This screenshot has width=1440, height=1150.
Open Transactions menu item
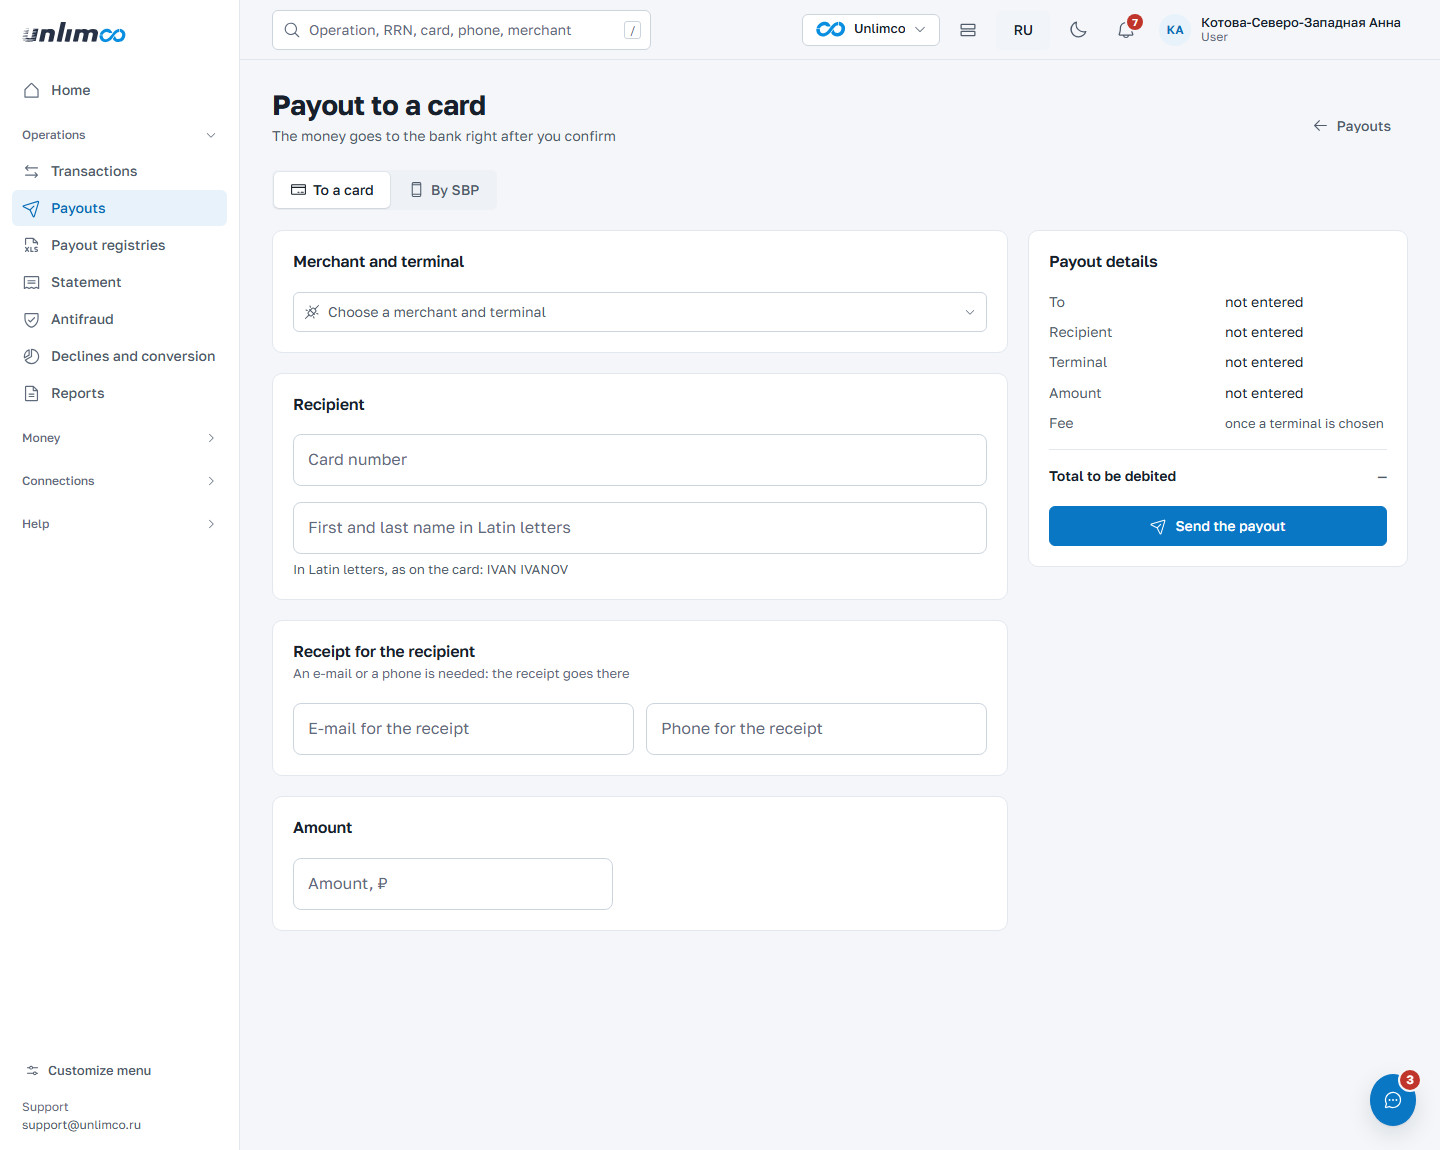click(x=119, y=171)
